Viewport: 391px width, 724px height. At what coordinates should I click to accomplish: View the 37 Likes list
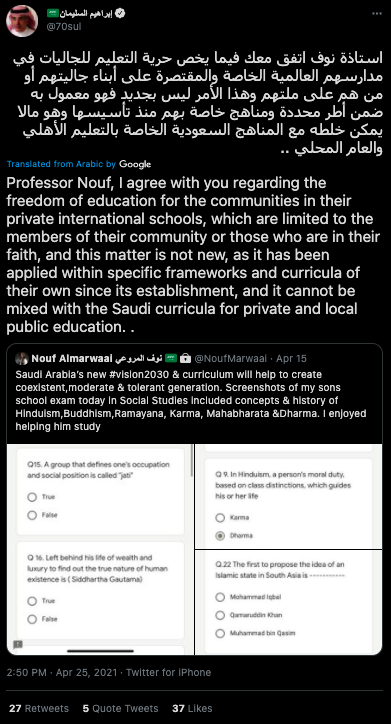point(192,708)
